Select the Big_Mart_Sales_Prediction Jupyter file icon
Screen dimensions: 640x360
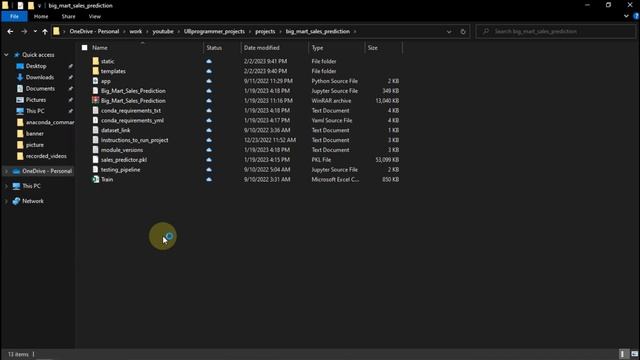[x=96, y=91]
